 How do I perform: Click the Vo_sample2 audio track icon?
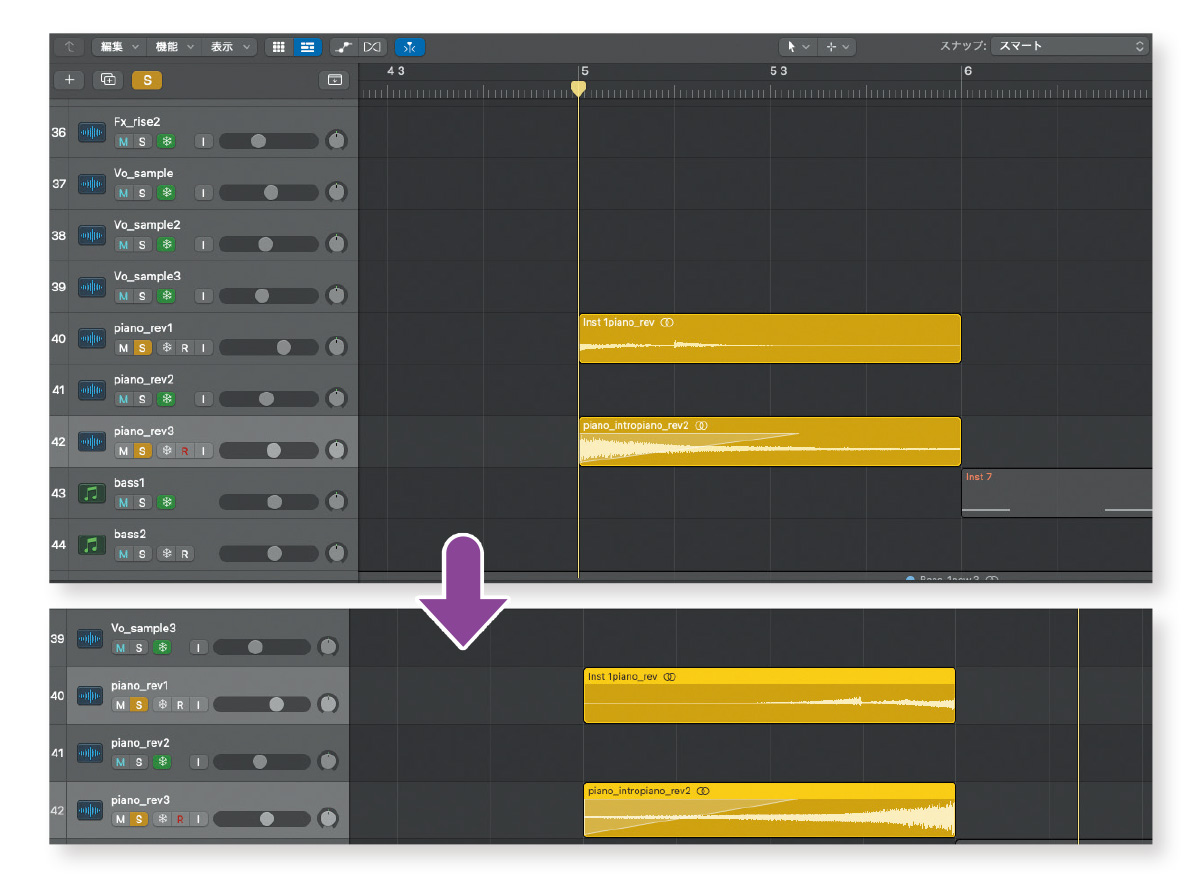(92, 236)
